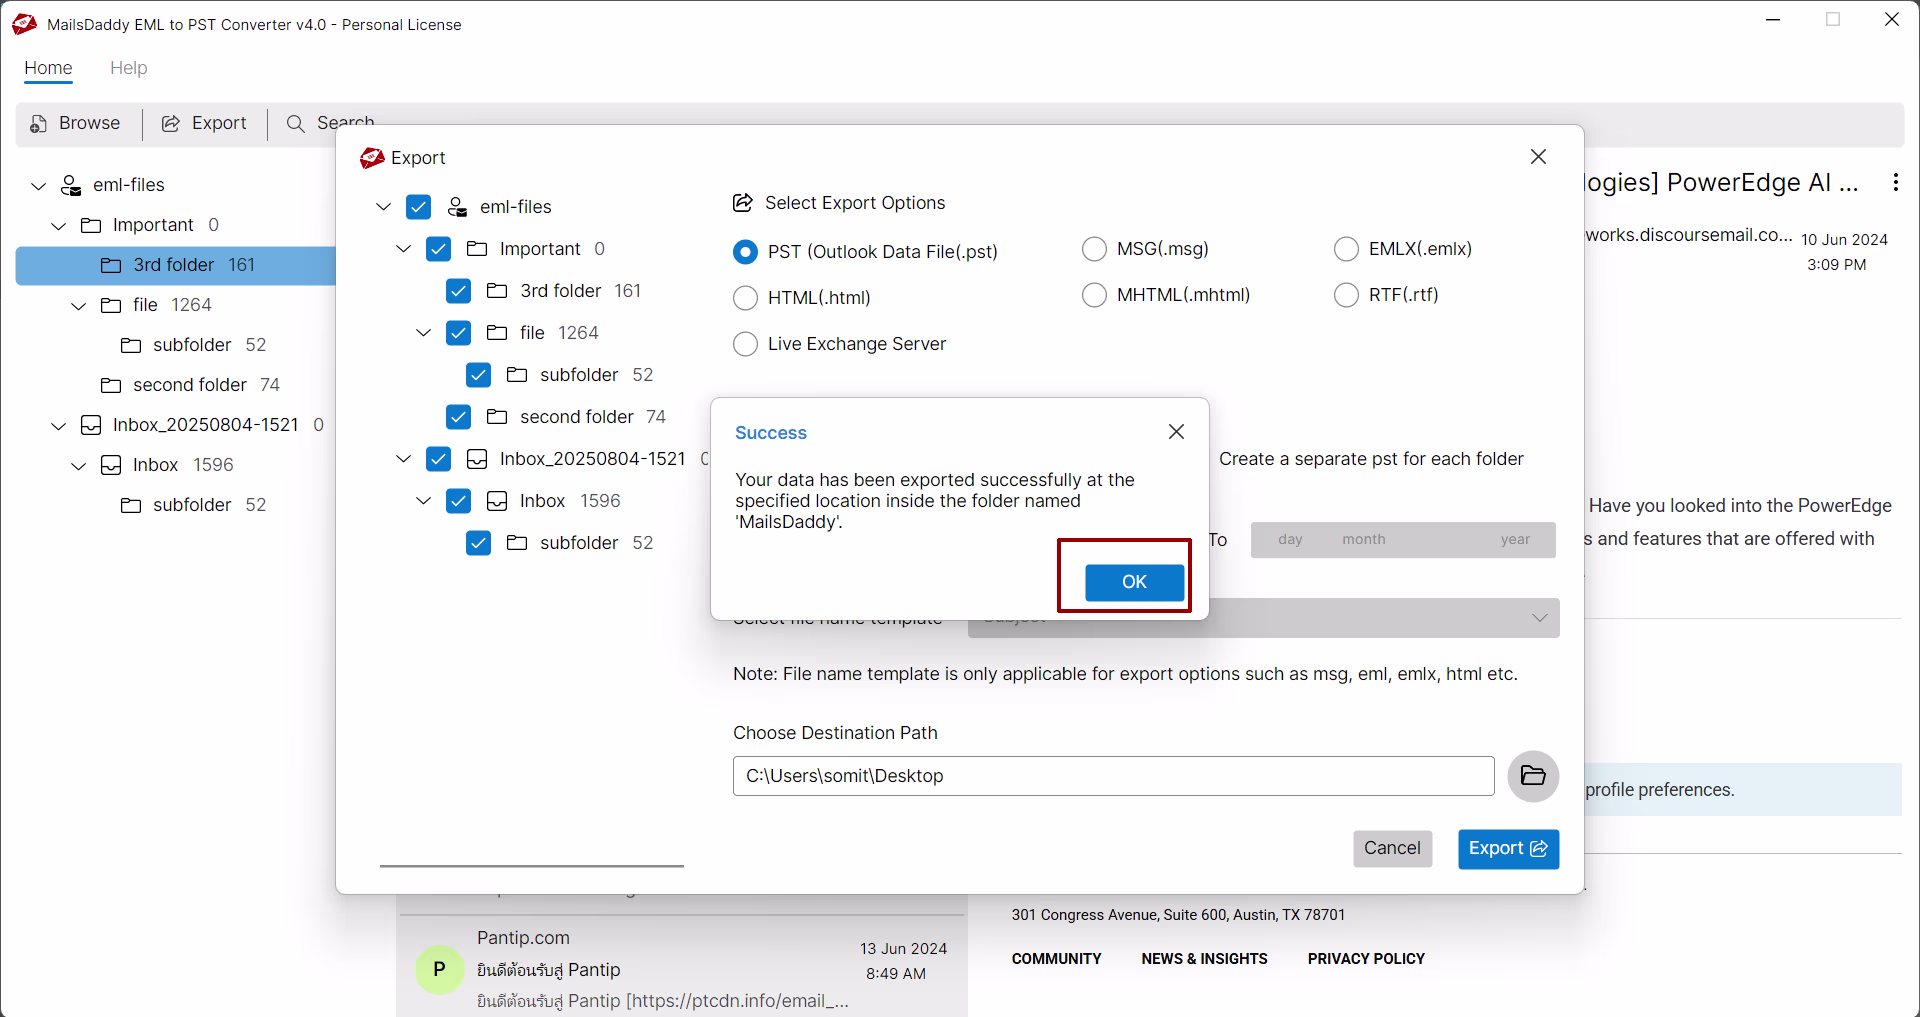
Task: Cancel the export dialog
Action: pos(1392,849)
